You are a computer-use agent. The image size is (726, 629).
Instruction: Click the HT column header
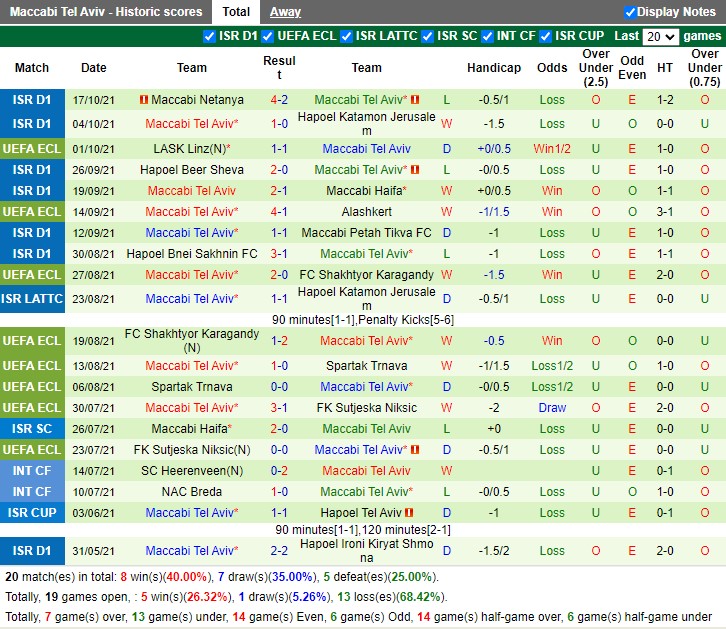664,68
